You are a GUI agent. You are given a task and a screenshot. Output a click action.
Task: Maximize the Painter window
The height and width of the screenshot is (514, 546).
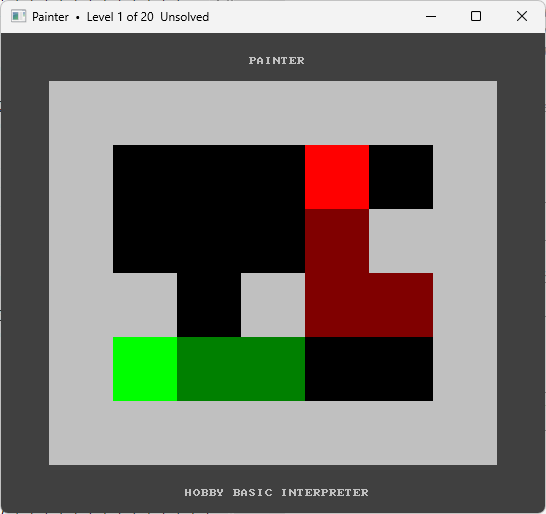[476, 16]
